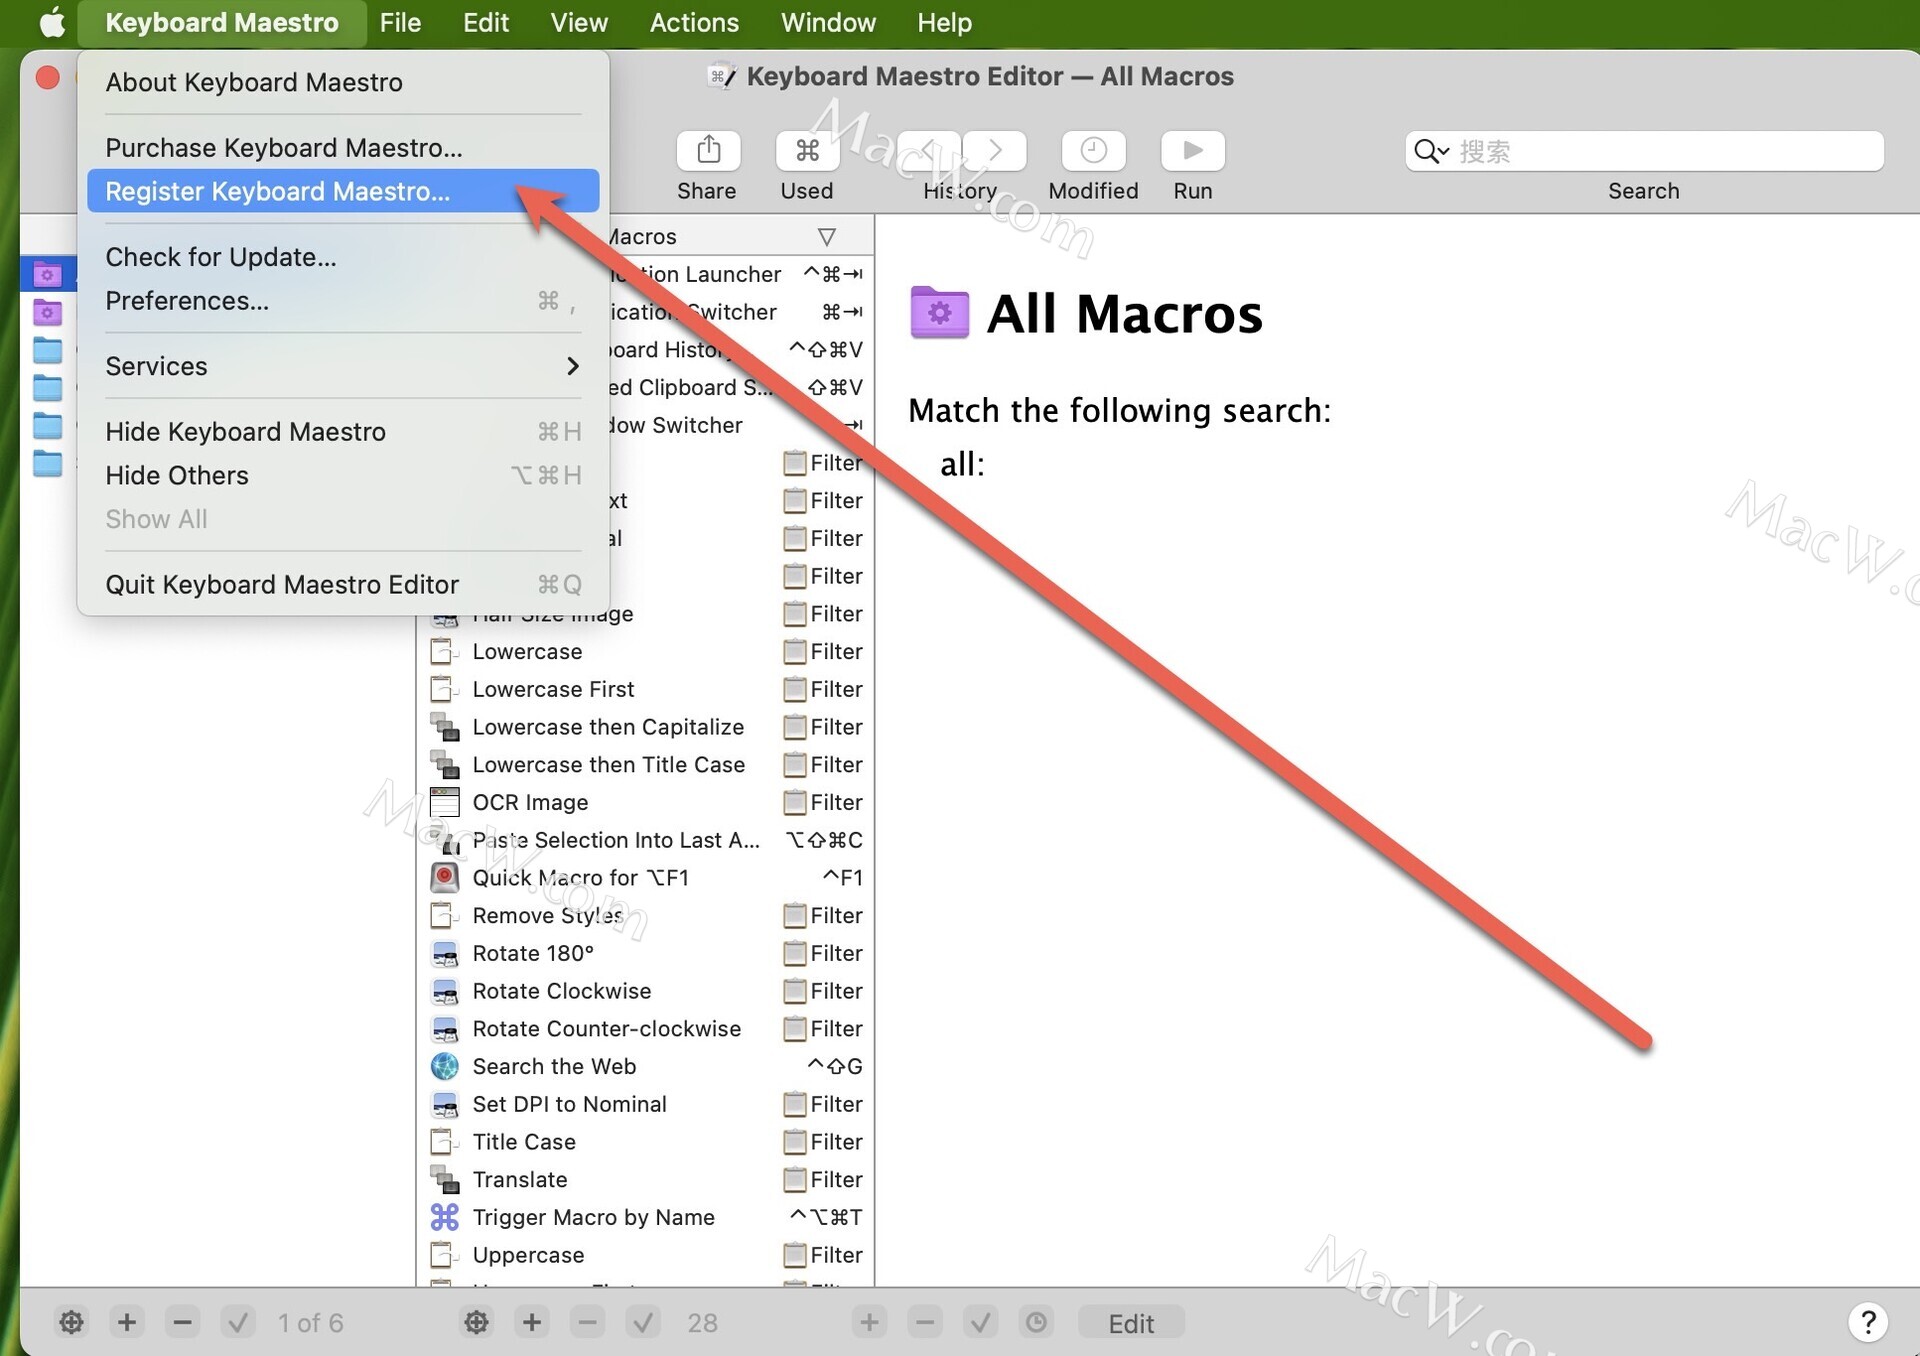The width and height of the screenshot is (1920, 1356).
Task: Click in the Search input field
Action: coord(1644,151)
